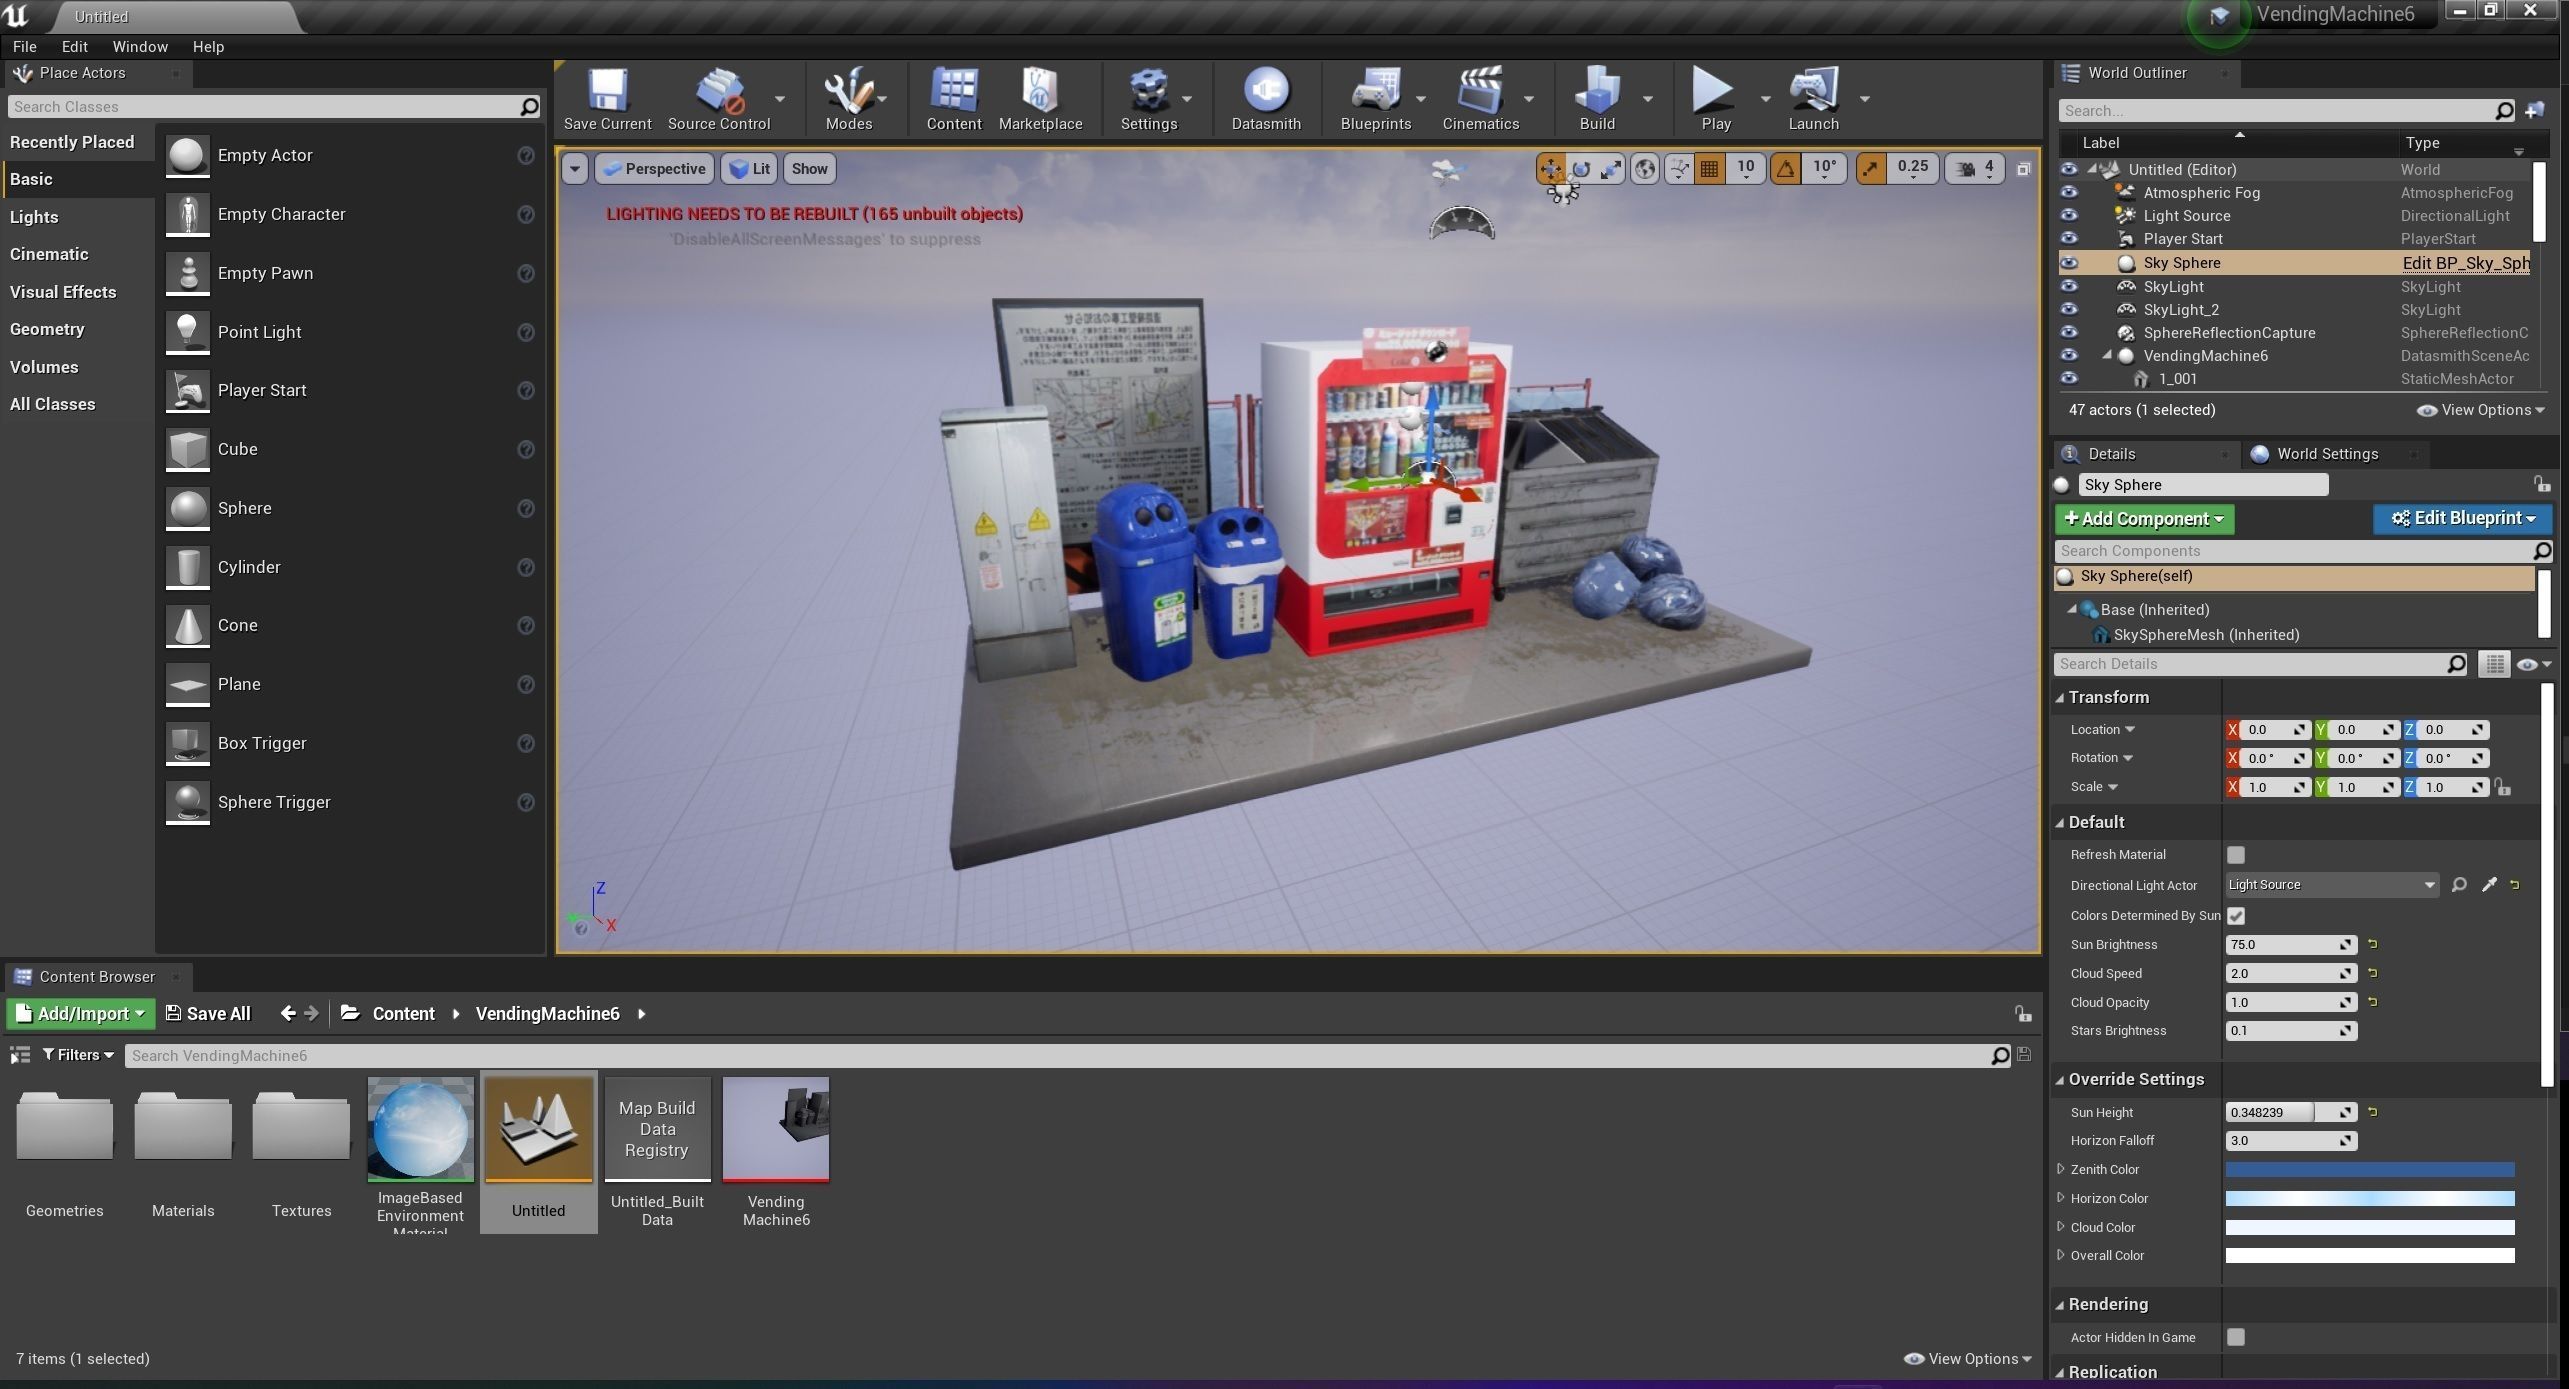Click the Play toolbar icon
Viewport: 2569px width, 1389px height.
(1714, 98)
